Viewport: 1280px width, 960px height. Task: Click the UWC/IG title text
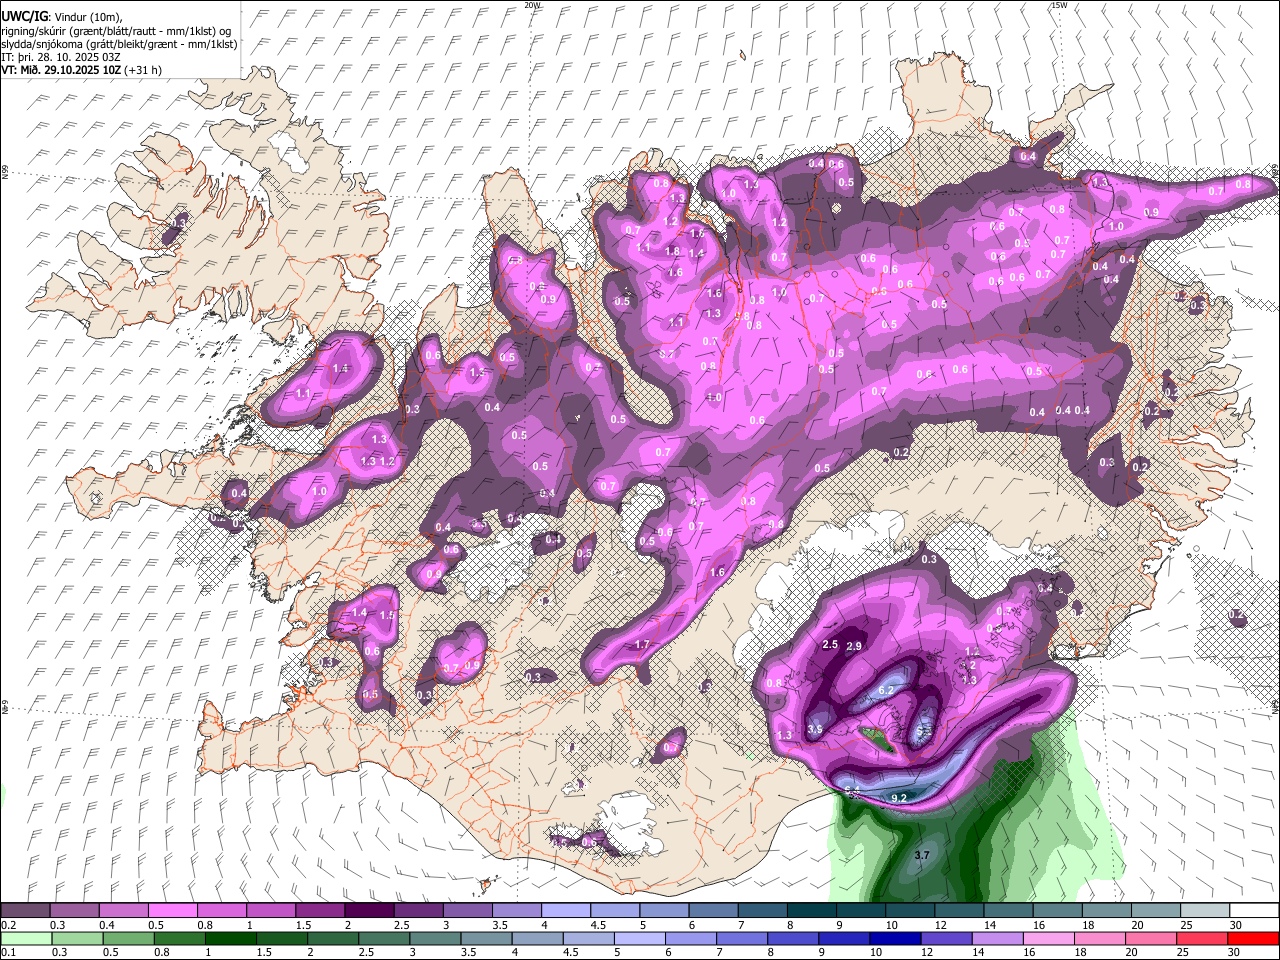24,17
